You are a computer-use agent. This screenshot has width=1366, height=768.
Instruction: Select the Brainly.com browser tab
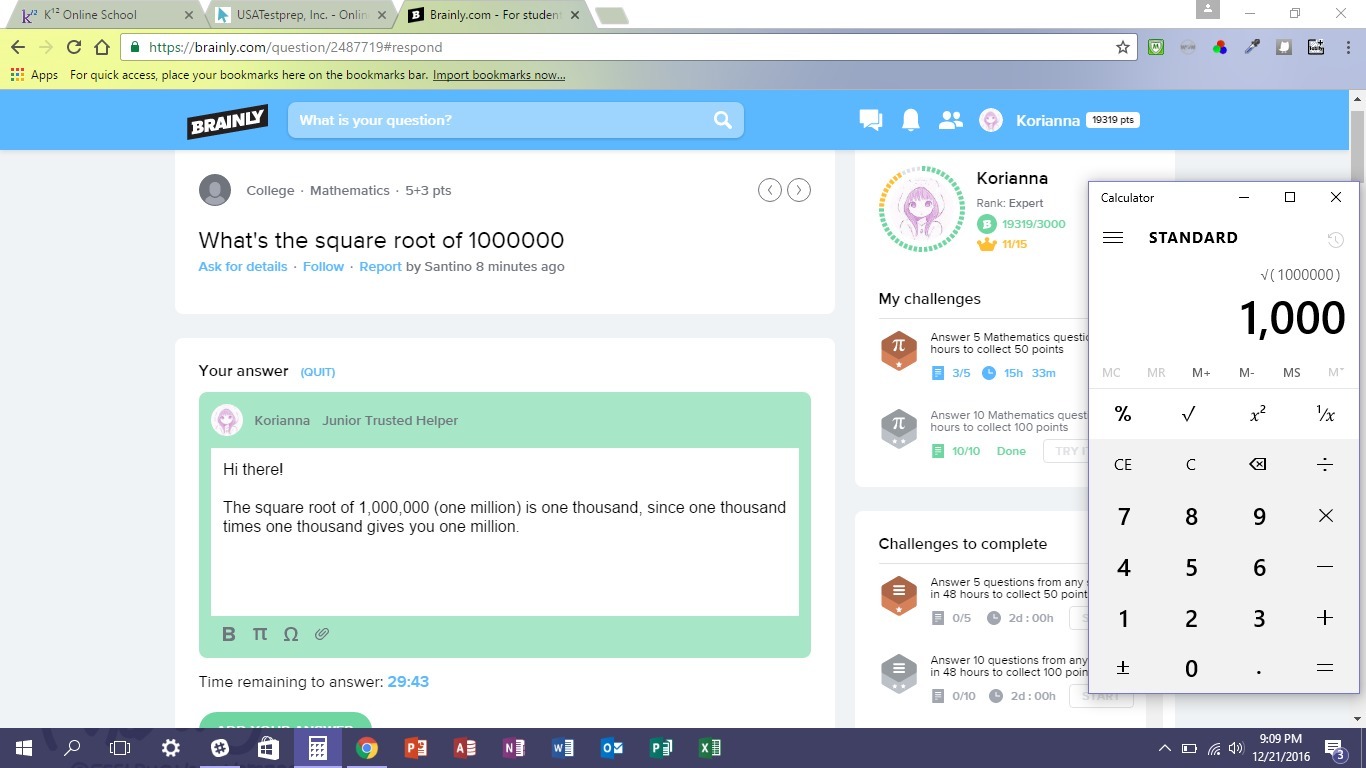pyautogui.click(x=494, y=15)
